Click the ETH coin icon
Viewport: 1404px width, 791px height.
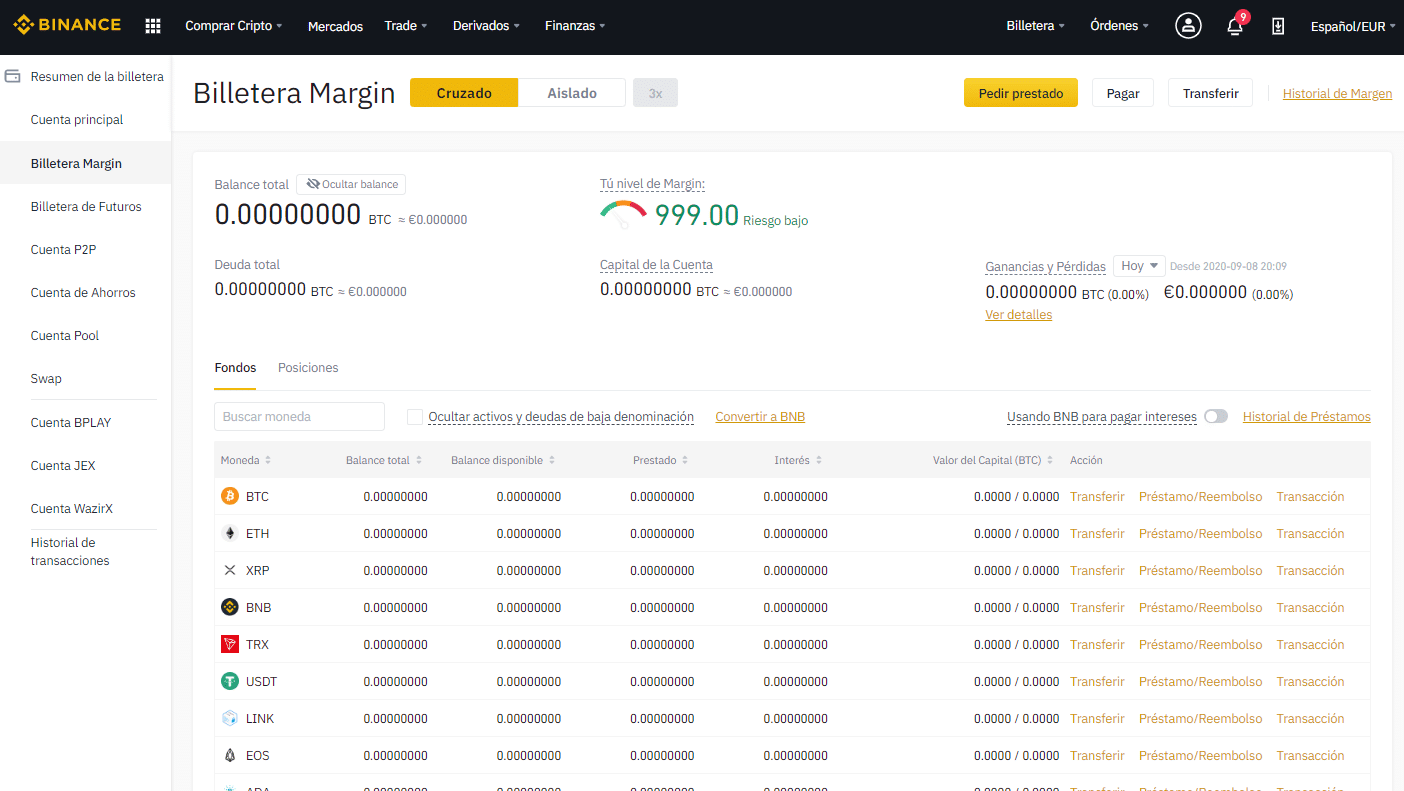(230, 533)
